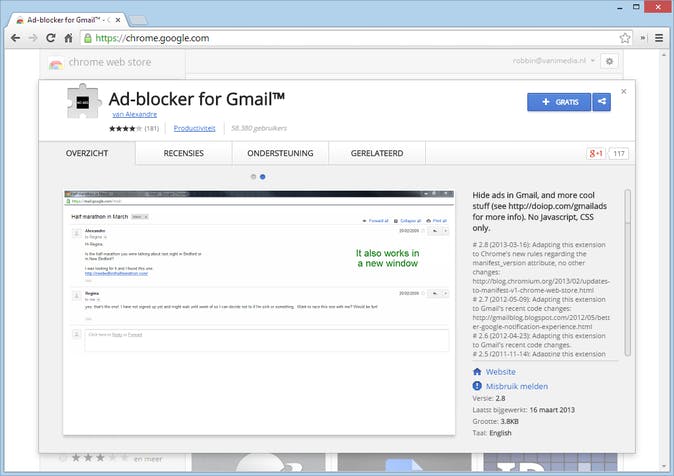Share the extension using the share icon button

point(602,102)
